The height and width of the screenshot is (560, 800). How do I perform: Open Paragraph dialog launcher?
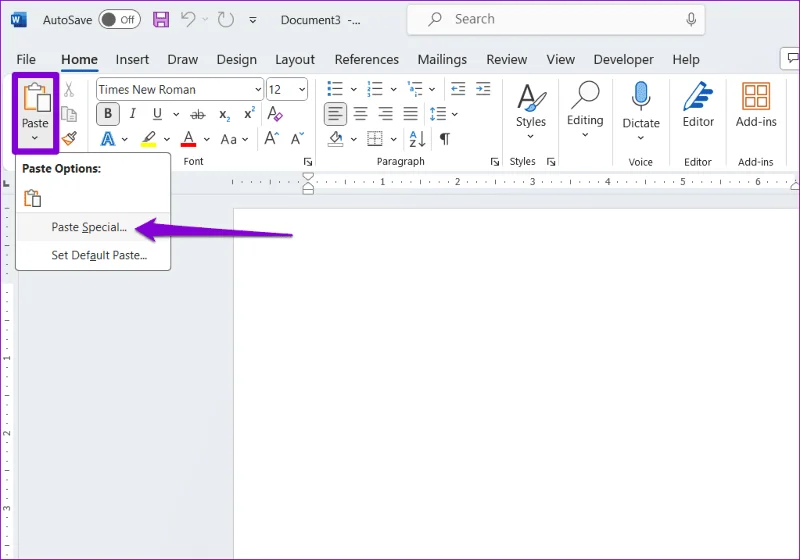(x=494, y=162)
